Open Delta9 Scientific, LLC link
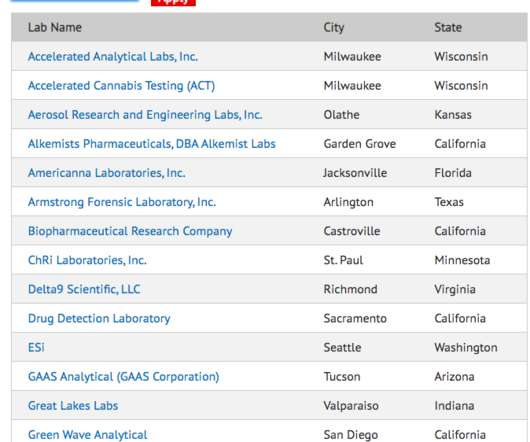 click(x=84, y=289)
